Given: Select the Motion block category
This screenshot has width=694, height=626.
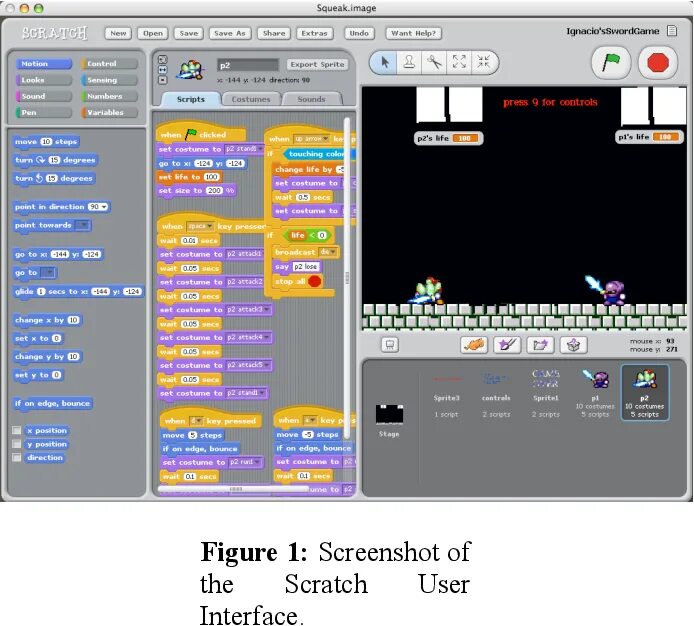Looking at the screenshot, I should point(43,64).
